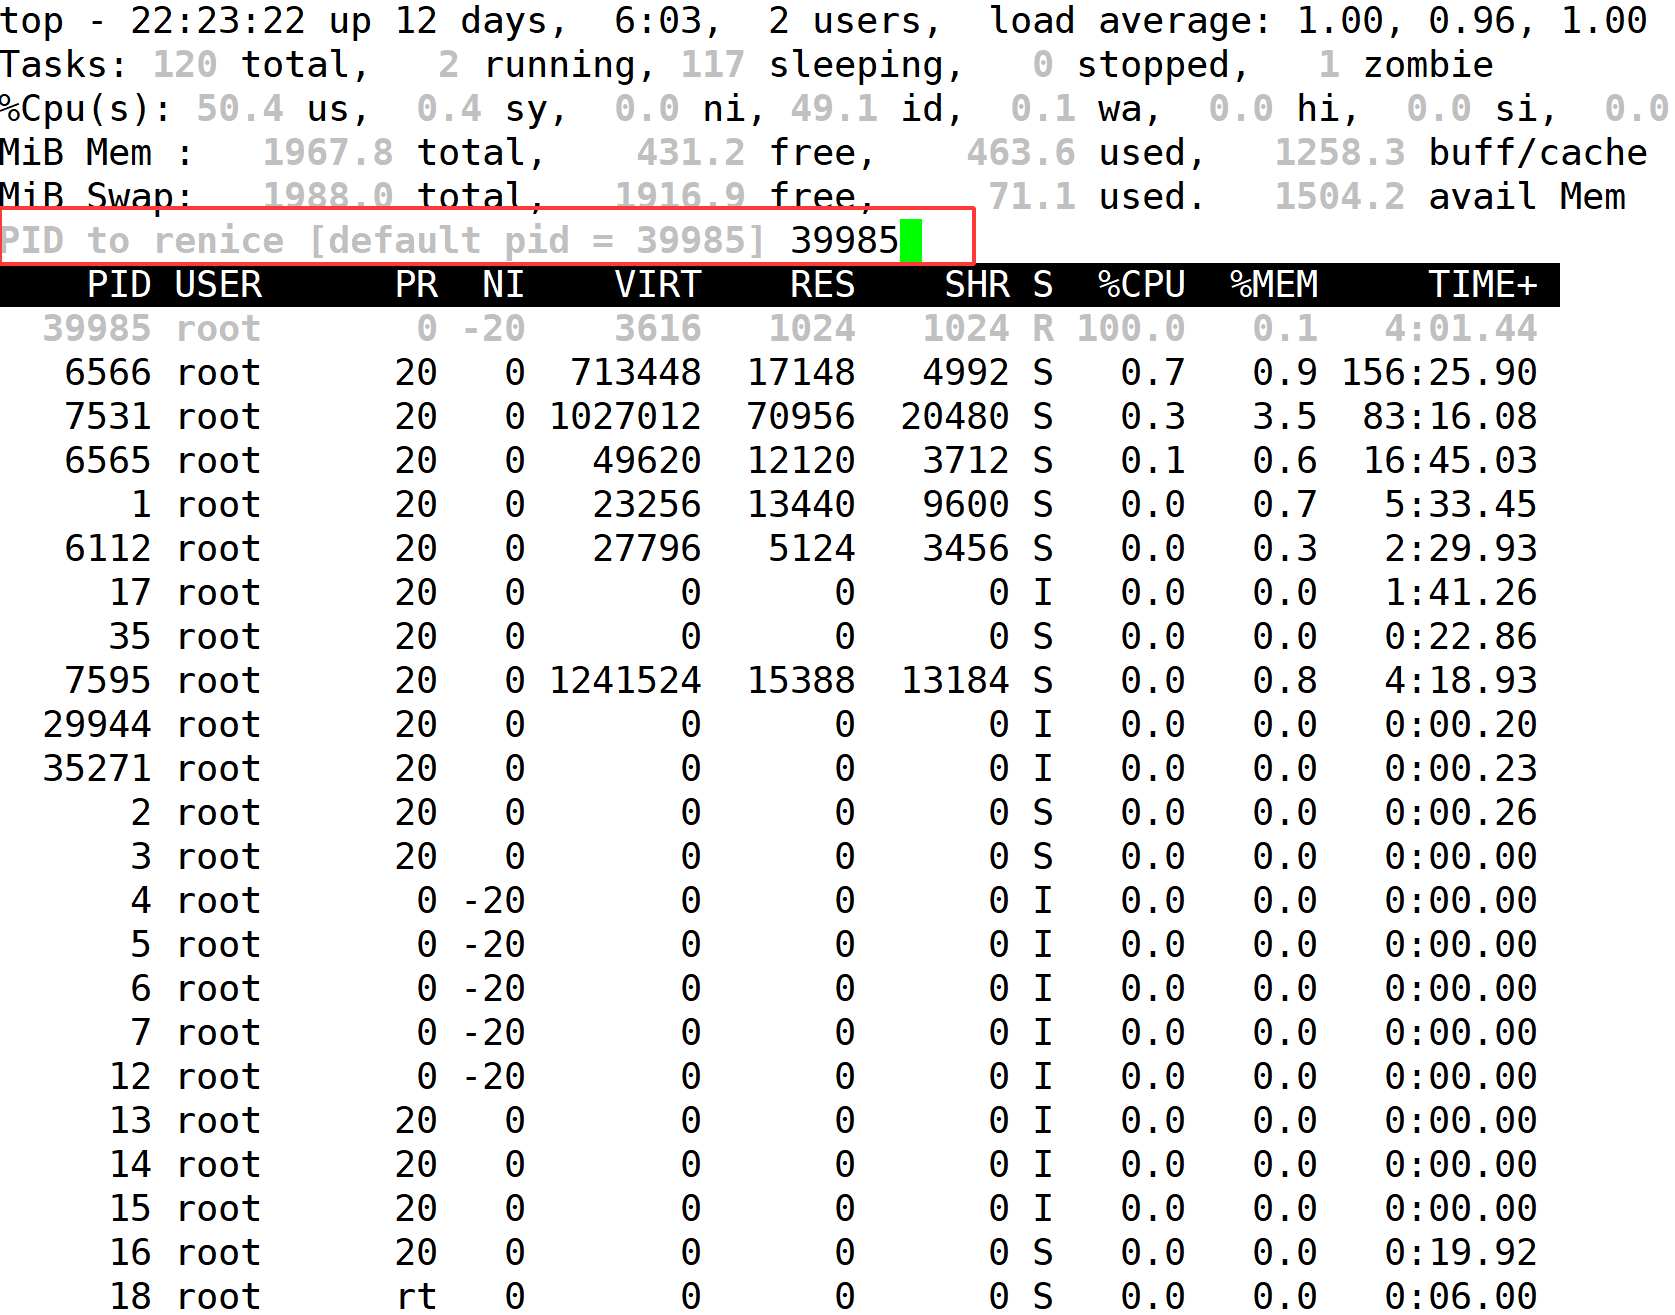Click the 22:23:22 time in header
Image resolution: width=1675 pixels, height=1315 pixels.
click(218, 21)
